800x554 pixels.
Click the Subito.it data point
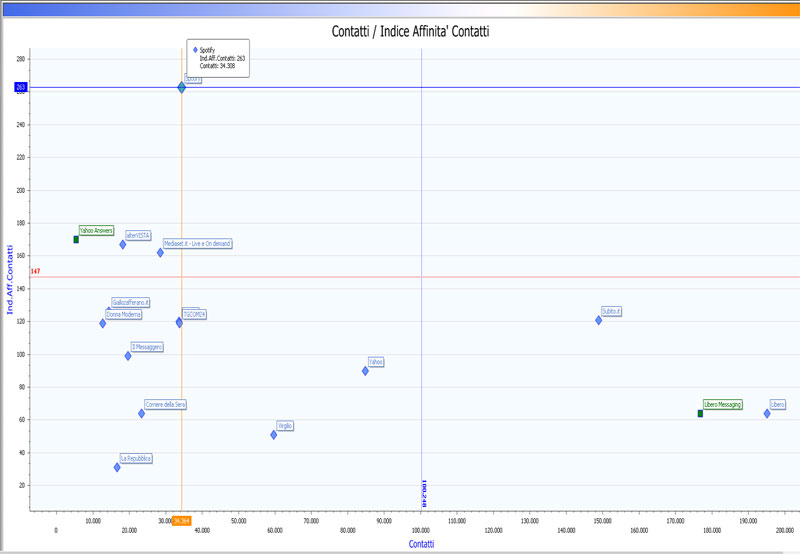[599, 320]
